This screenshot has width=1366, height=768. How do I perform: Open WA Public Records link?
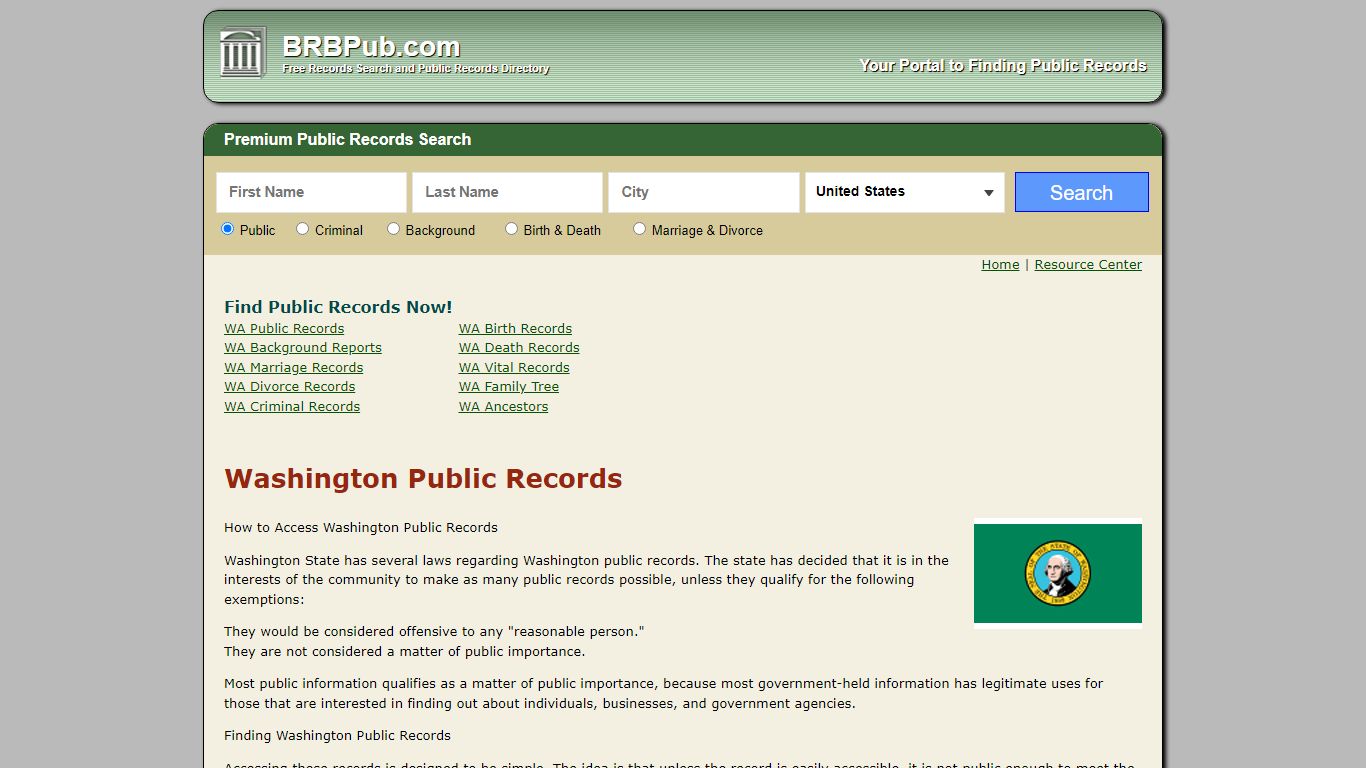pos(284,329)
